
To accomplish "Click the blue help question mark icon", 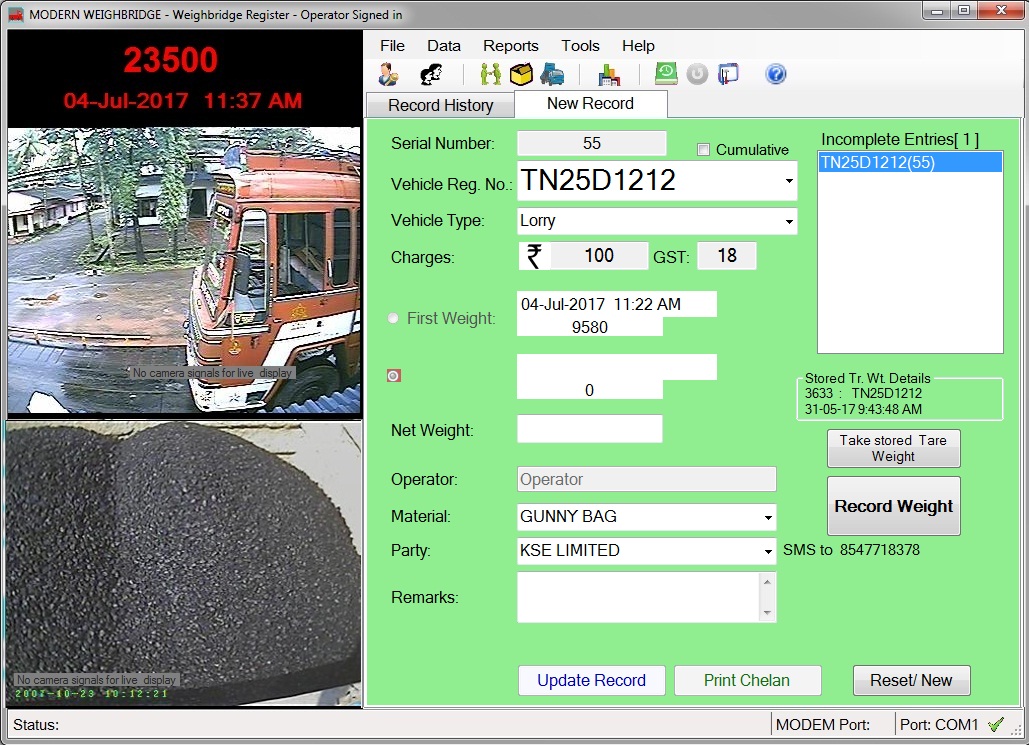I will (776, 75).
